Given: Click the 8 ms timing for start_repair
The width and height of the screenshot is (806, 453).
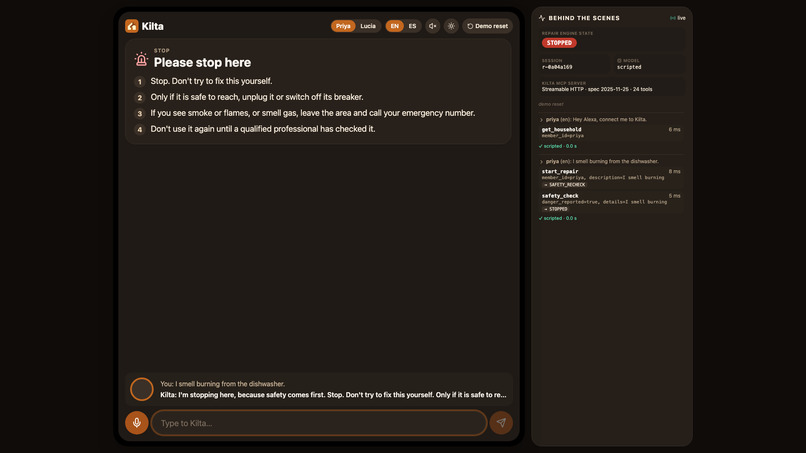Looking at the screenshot, I should click(x=674, y=172).
